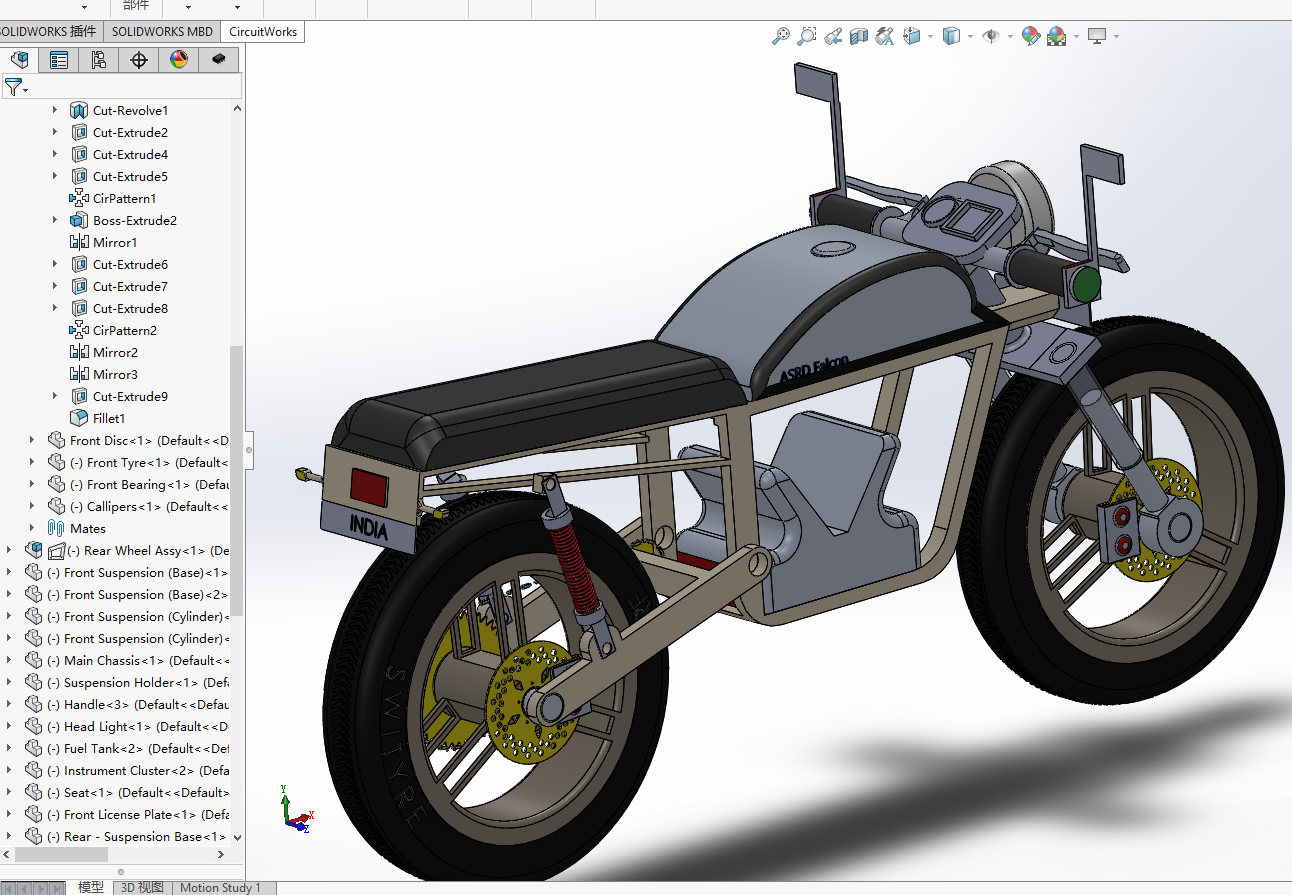Select the Callipers<1> component

(149, 506)
